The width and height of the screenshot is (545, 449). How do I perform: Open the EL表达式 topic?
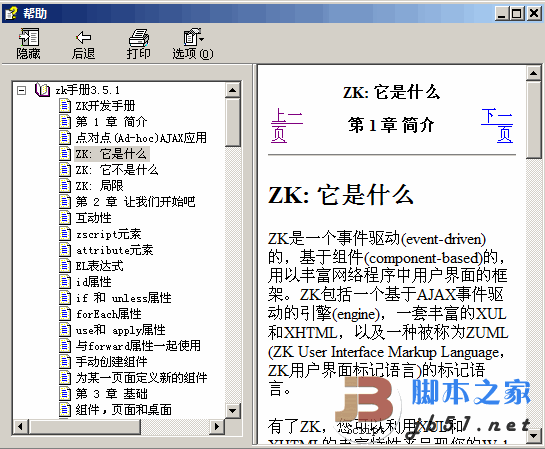[x=99, y=266]
